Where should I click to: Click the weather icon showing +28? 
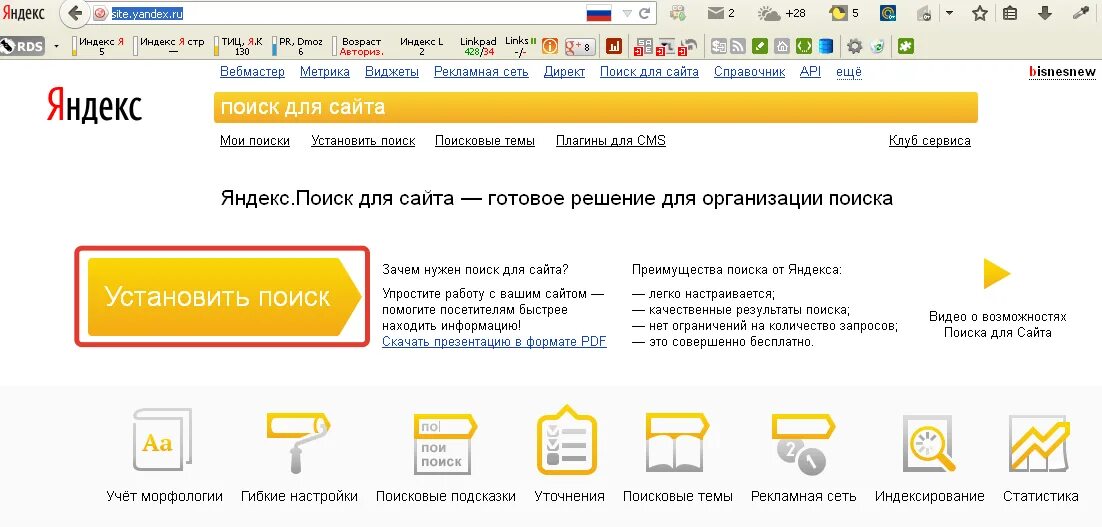tap(782, 13)
